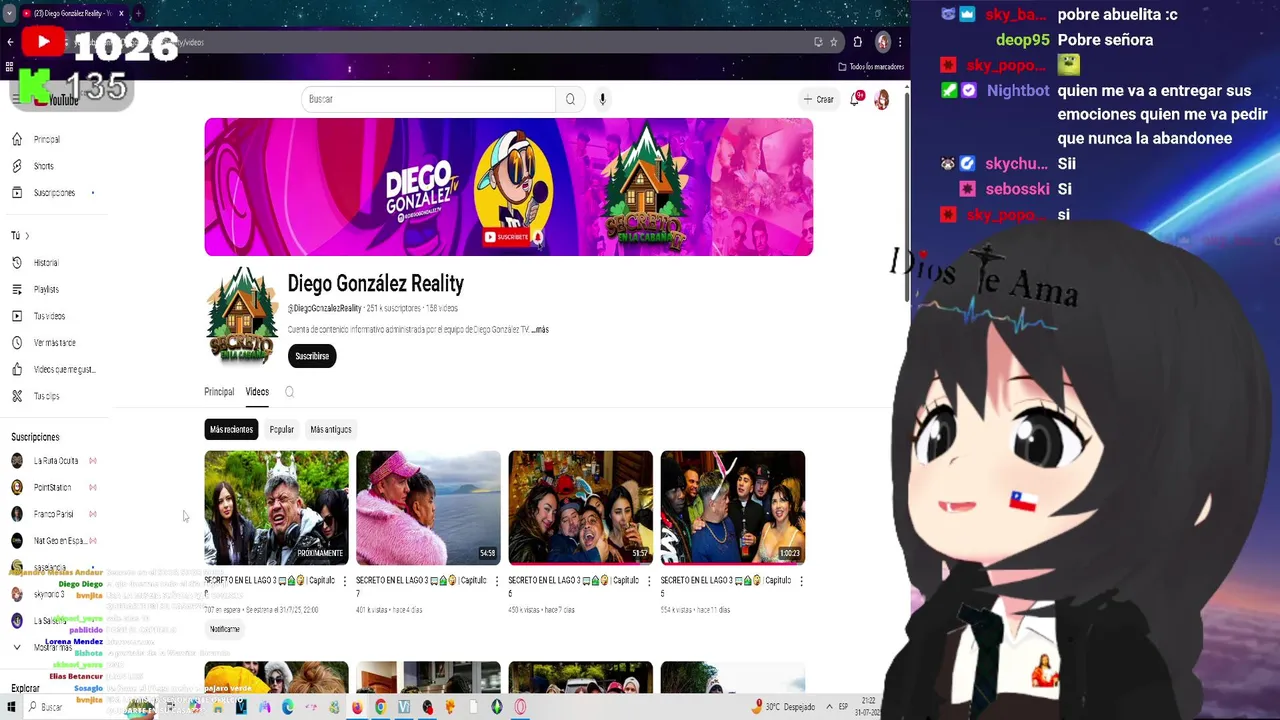Open a new browser tab

(138, 13)
